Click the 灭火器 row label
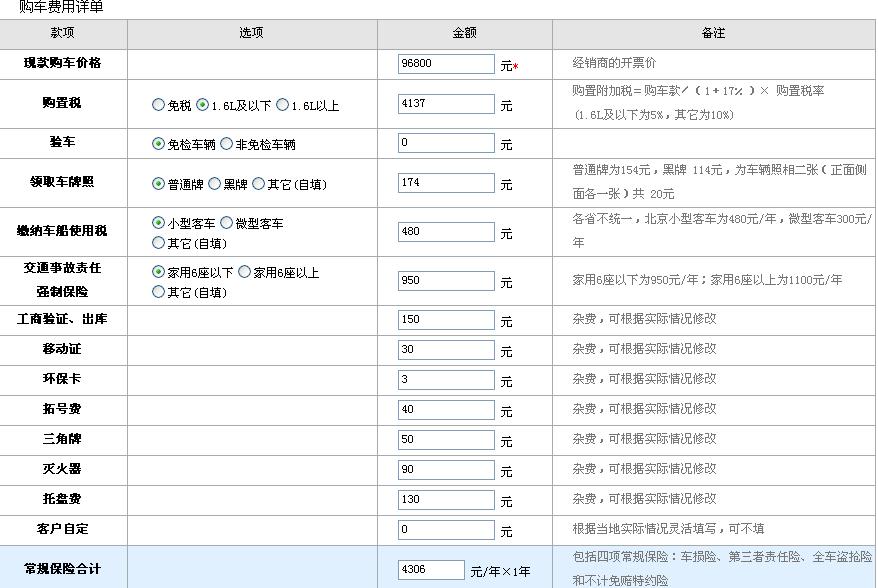 (62, 469)
